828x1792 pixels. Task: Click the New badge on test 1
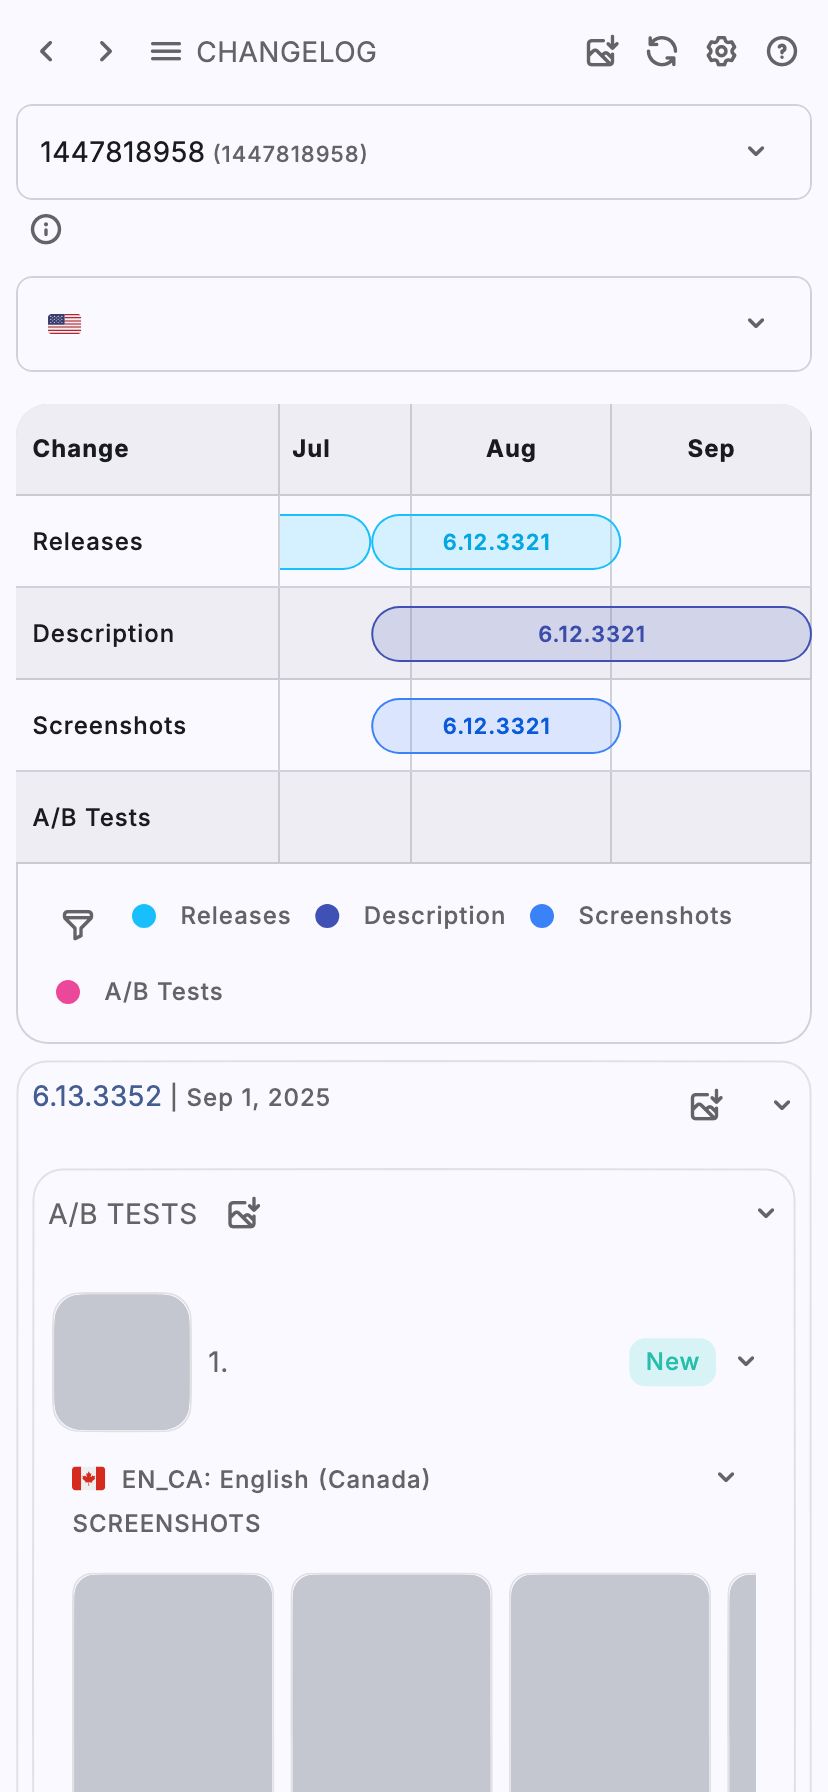(672, 1362)
